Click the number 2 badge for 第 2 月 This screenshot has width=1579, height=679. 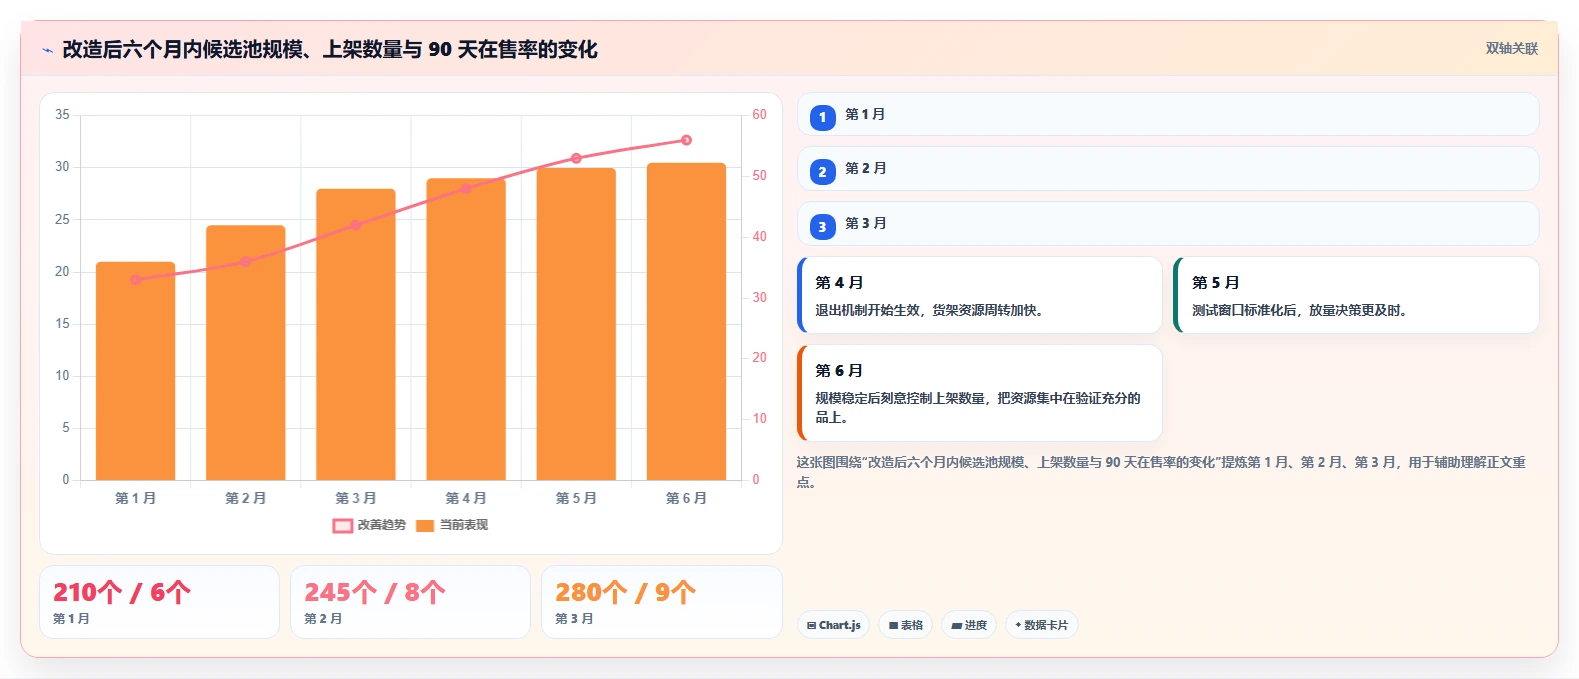point(822,172)
